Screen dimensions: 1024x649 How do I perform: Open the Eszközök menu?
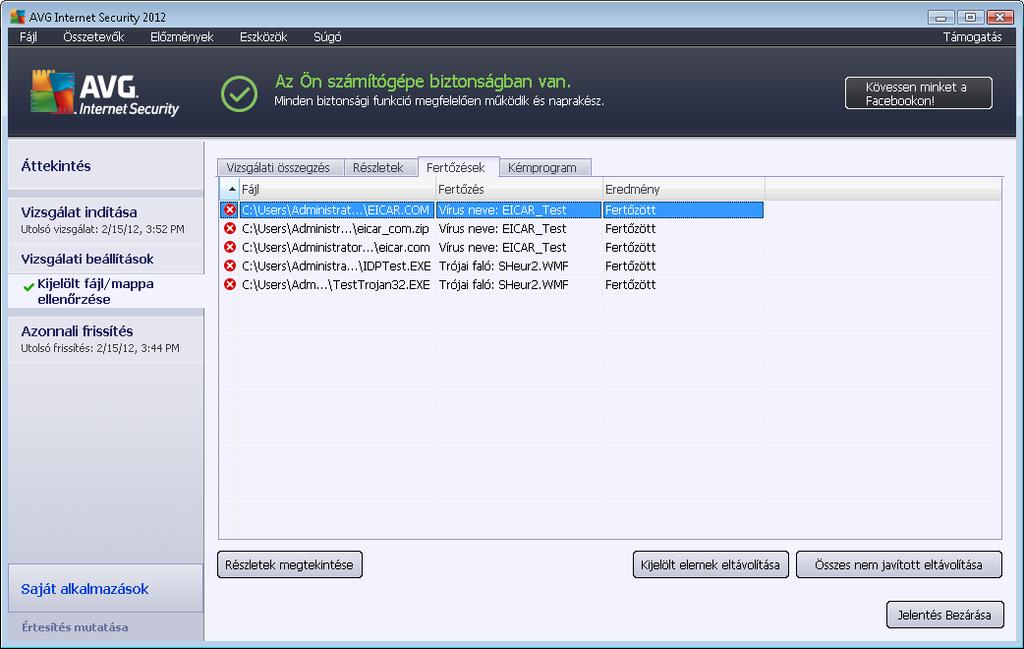tap(263, 37)
